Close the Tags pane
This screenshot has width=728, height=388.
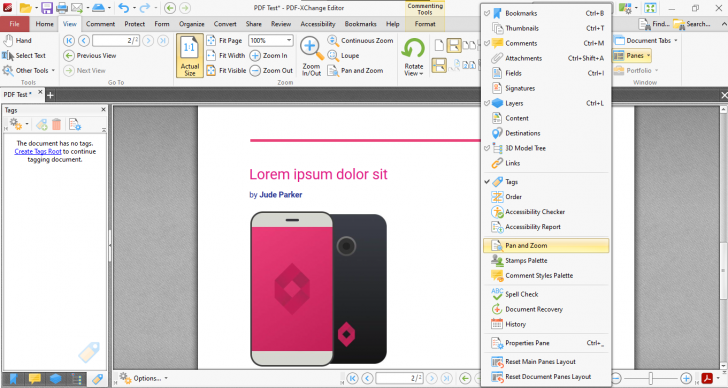coord(104,110)
